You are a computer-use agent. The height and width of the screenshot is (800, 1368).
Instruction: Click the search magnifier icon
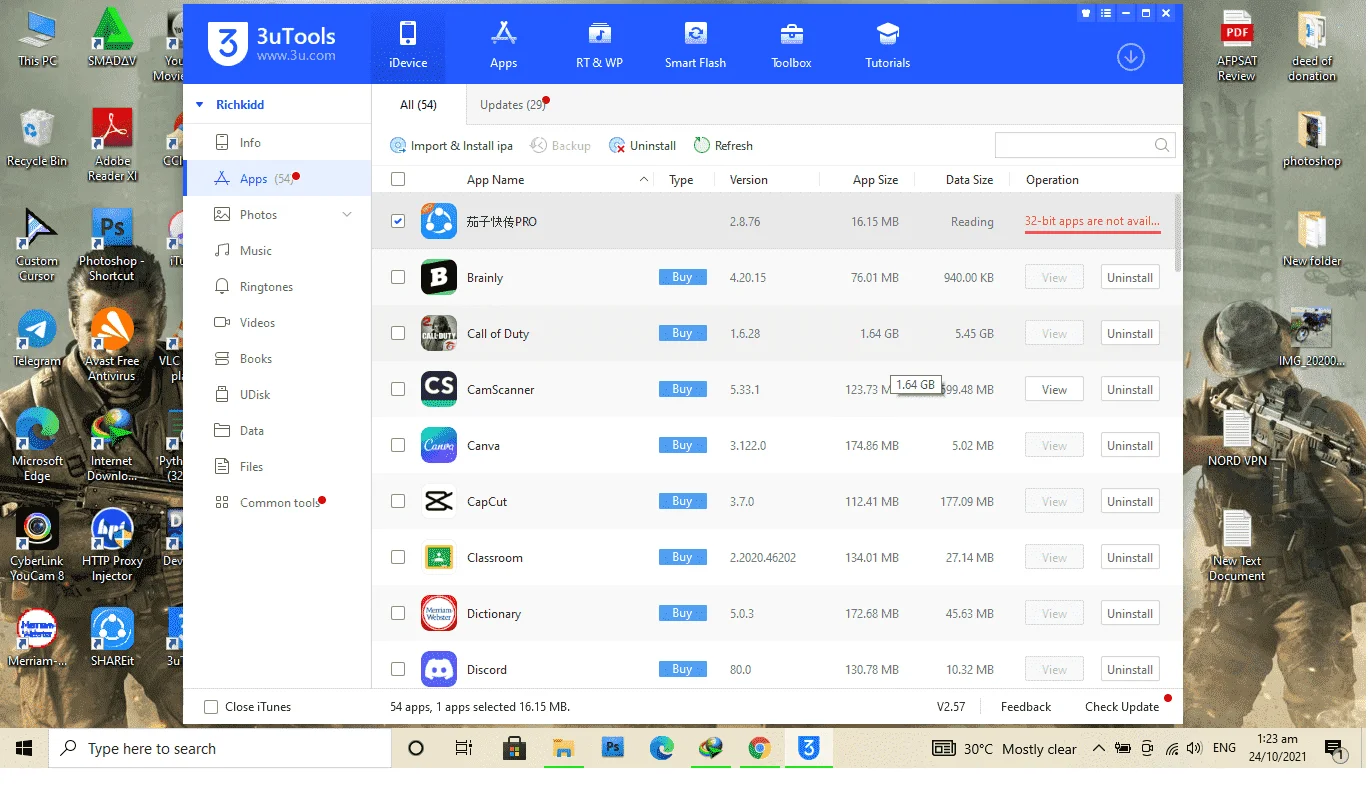click(1161, 145)
